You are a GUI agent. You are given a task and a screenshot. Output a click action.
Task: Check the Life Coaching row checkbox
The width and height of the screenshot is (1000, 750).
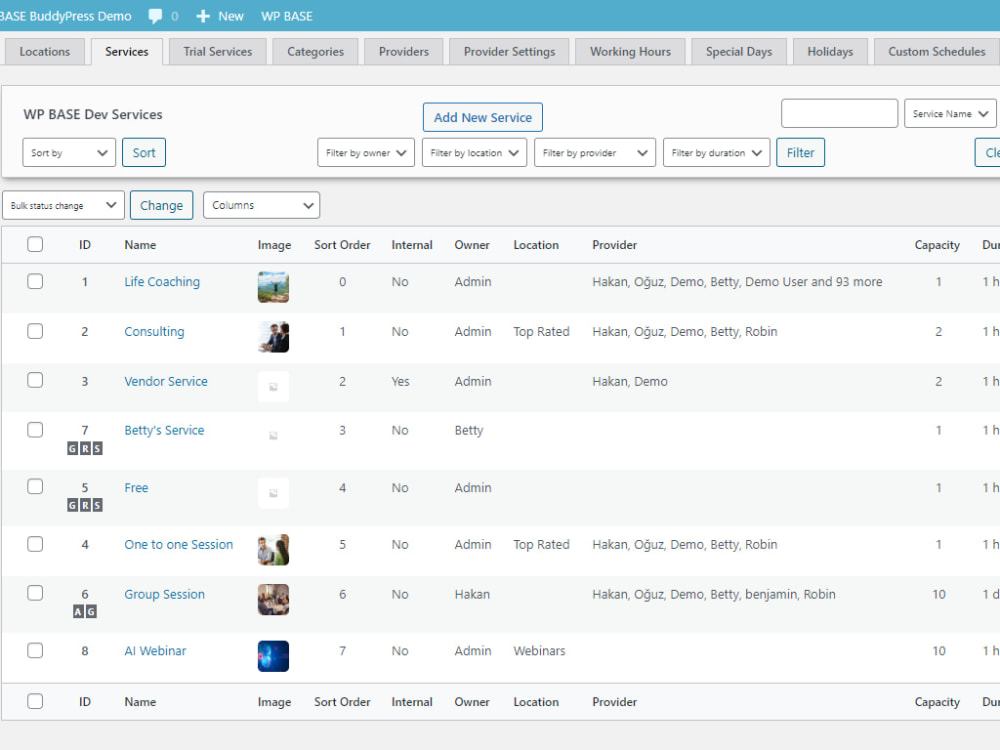click(35, 281)
